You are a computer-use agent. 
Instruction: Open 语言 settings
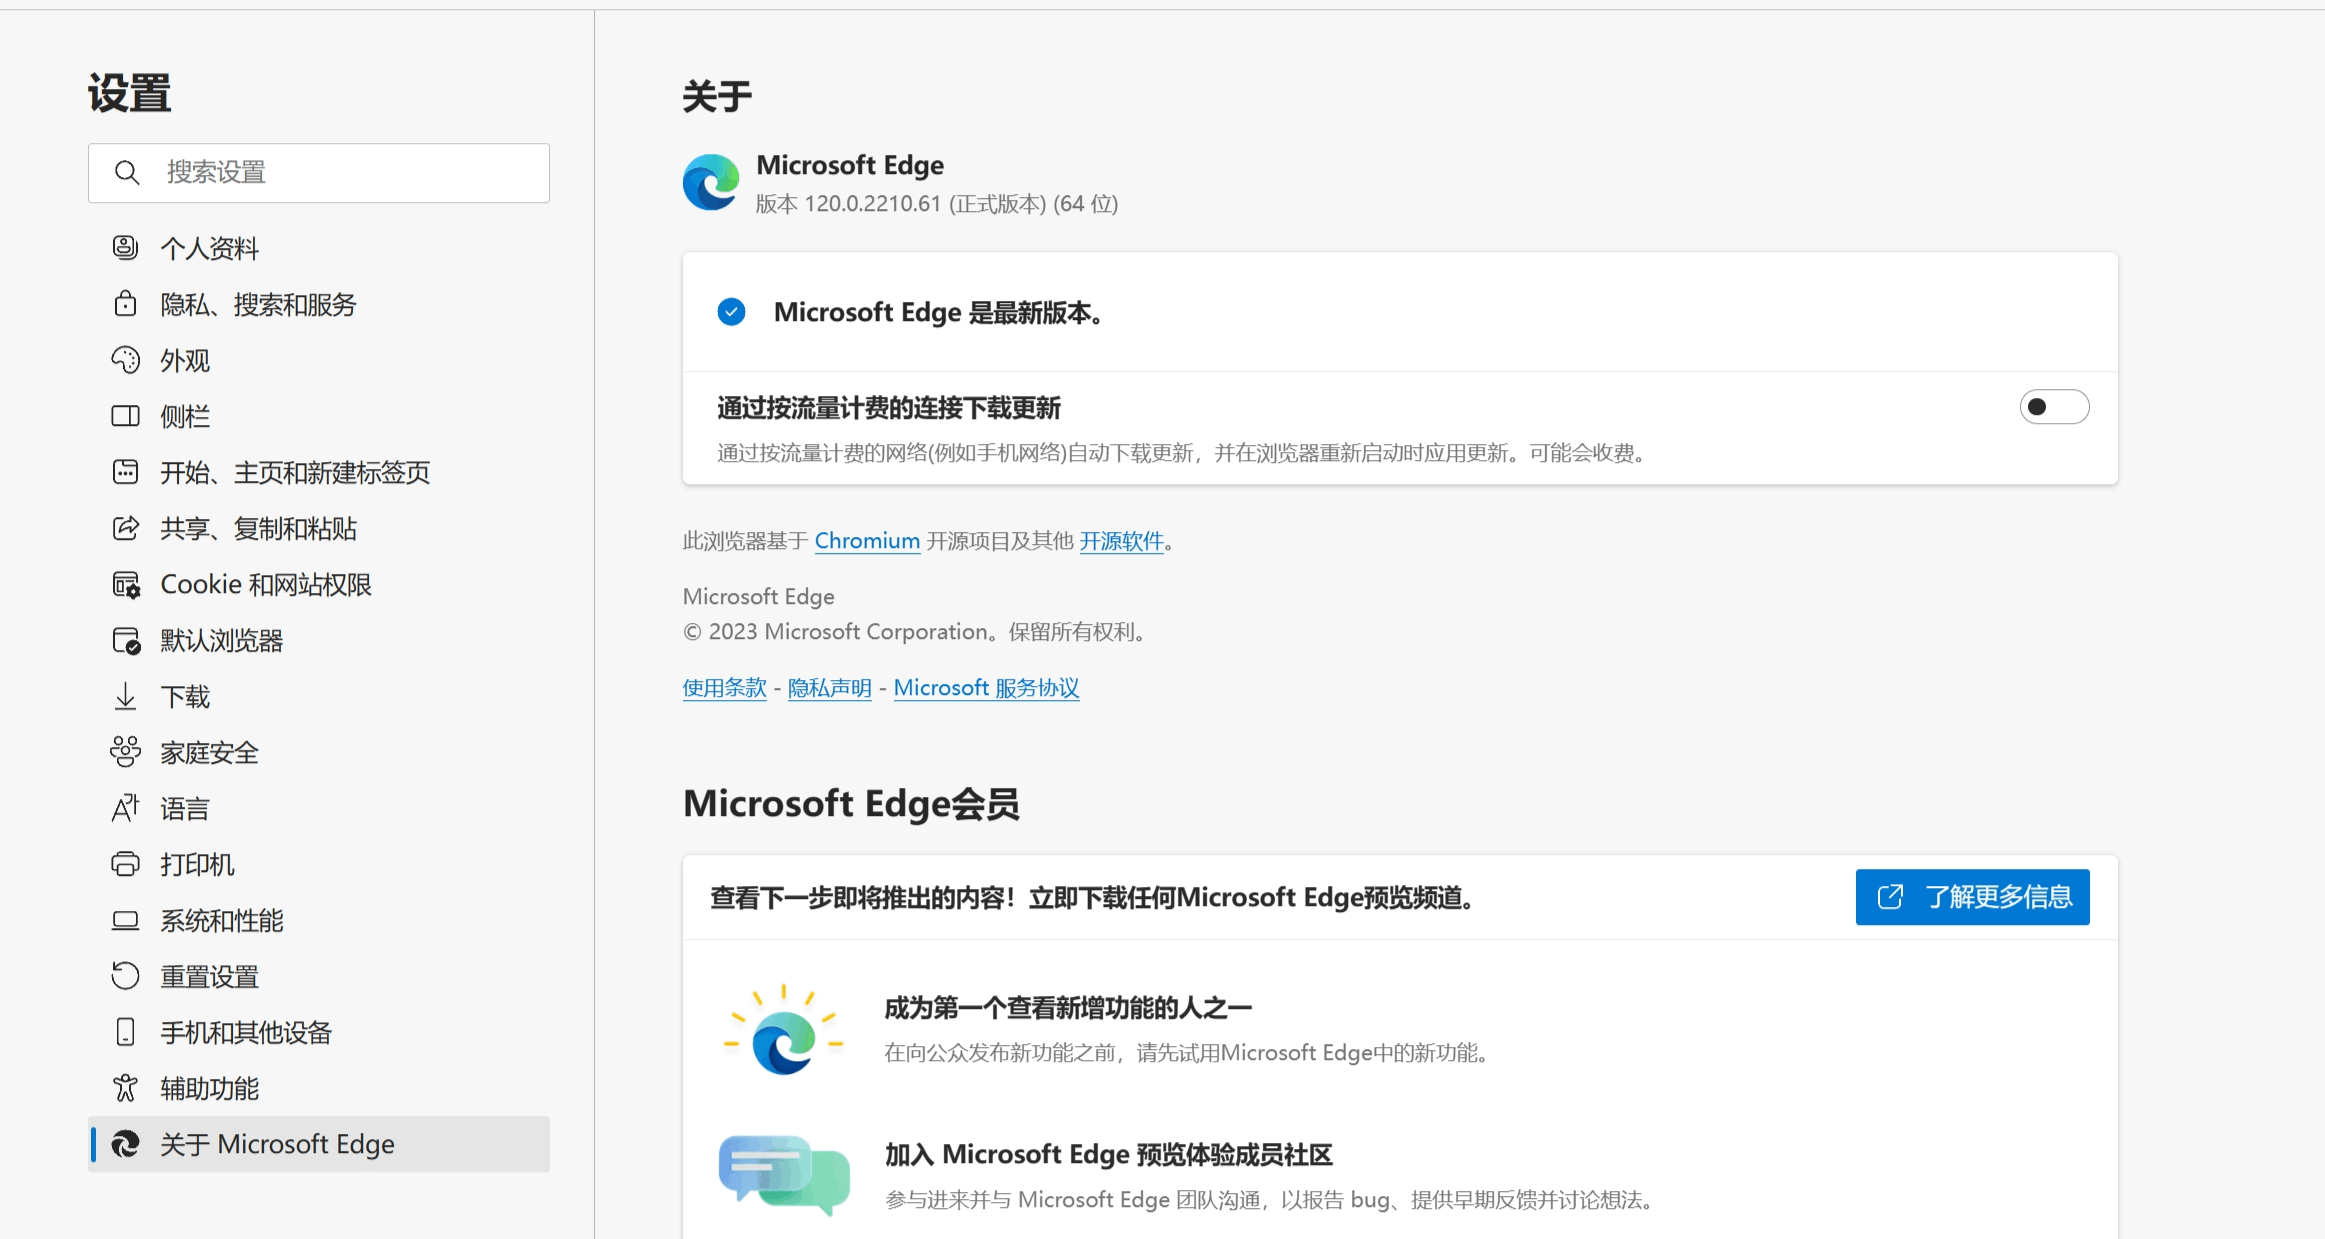click(319, 808)
